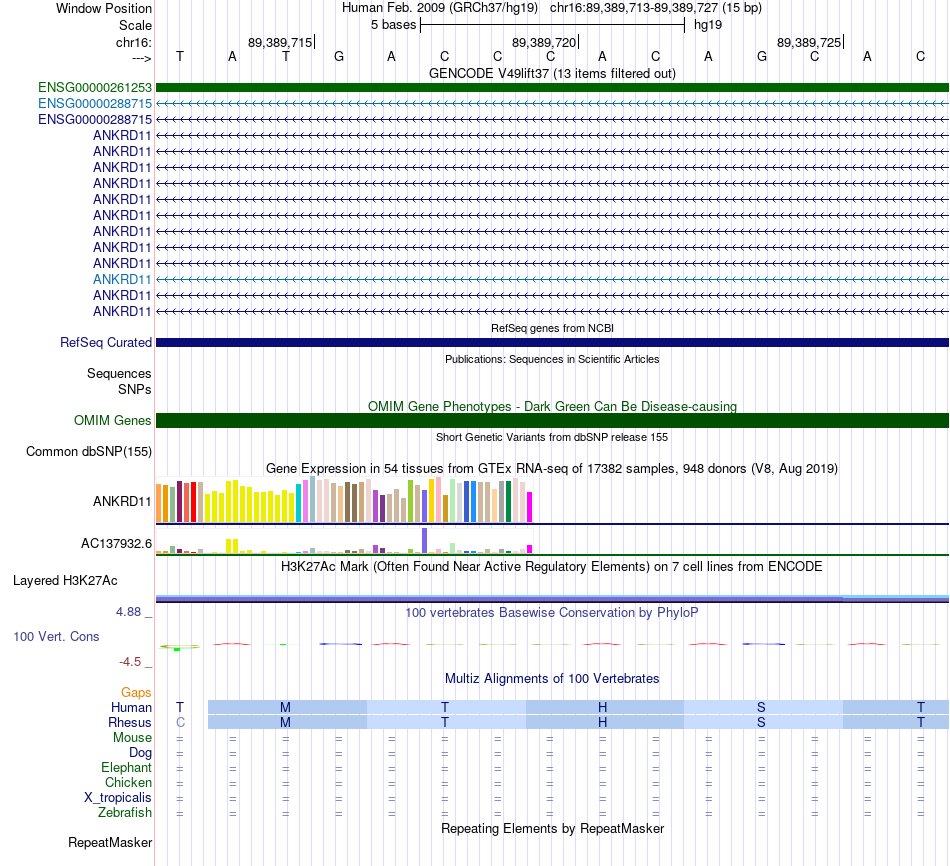This screenshot has height=866, width=950.
Task: Click the Gaps row label
Action: pos(136,693)
